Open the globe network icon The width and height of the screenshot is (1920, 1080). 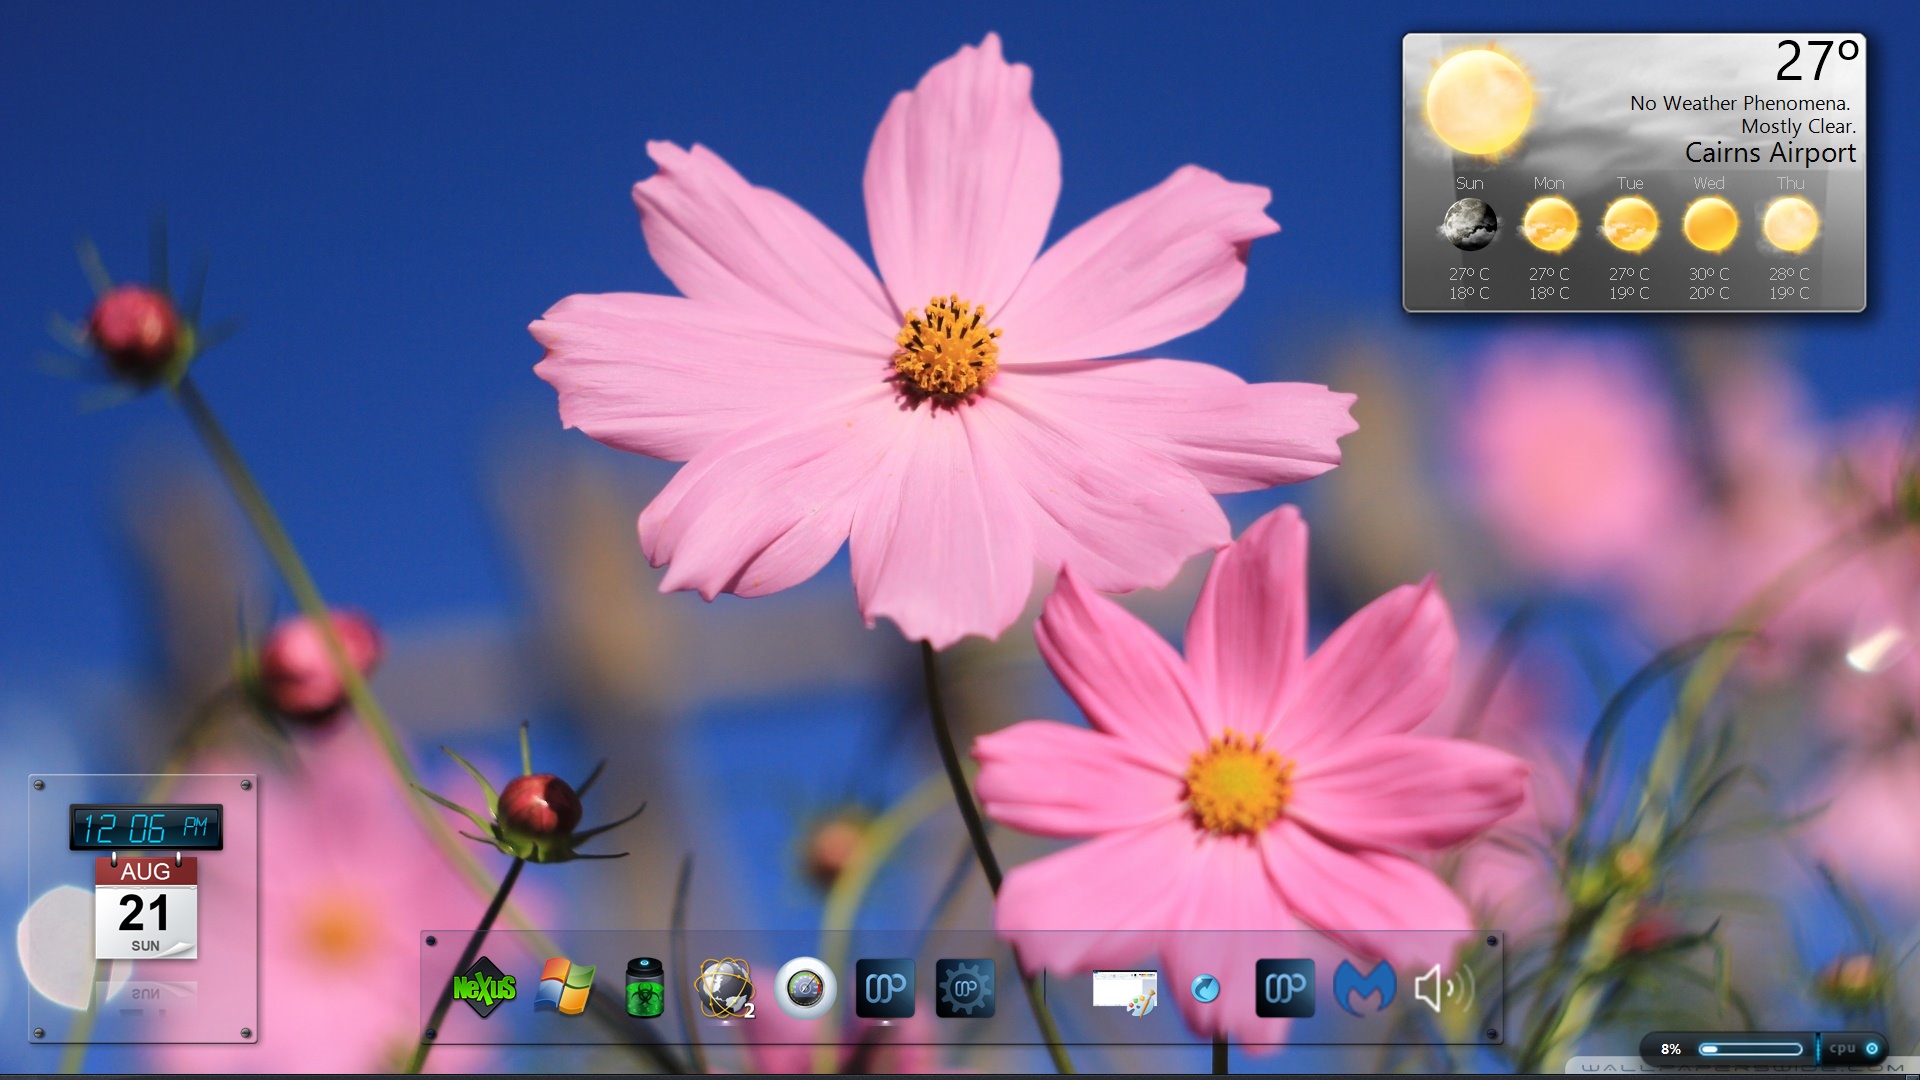724,988
